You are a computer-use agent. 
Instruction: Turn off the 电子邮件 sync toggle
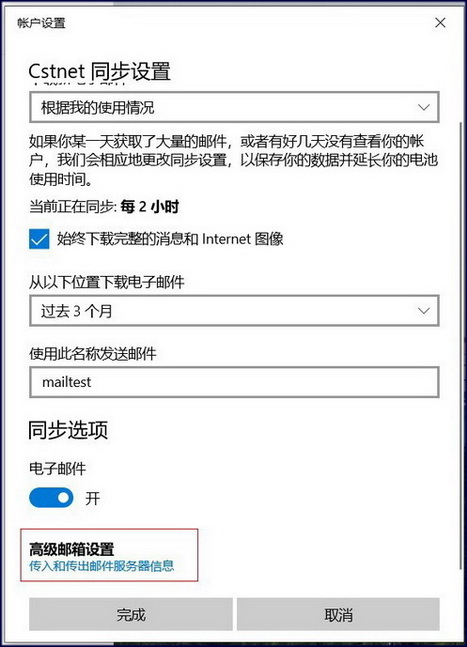(x=51, y=498)
